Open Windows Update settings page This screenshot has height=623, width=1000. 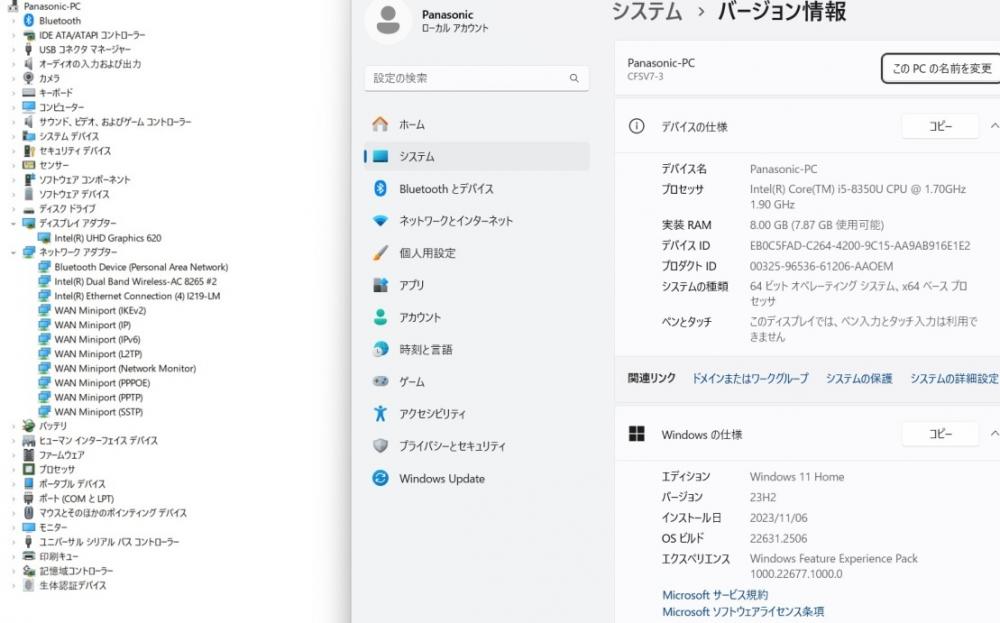click(476, 478)
